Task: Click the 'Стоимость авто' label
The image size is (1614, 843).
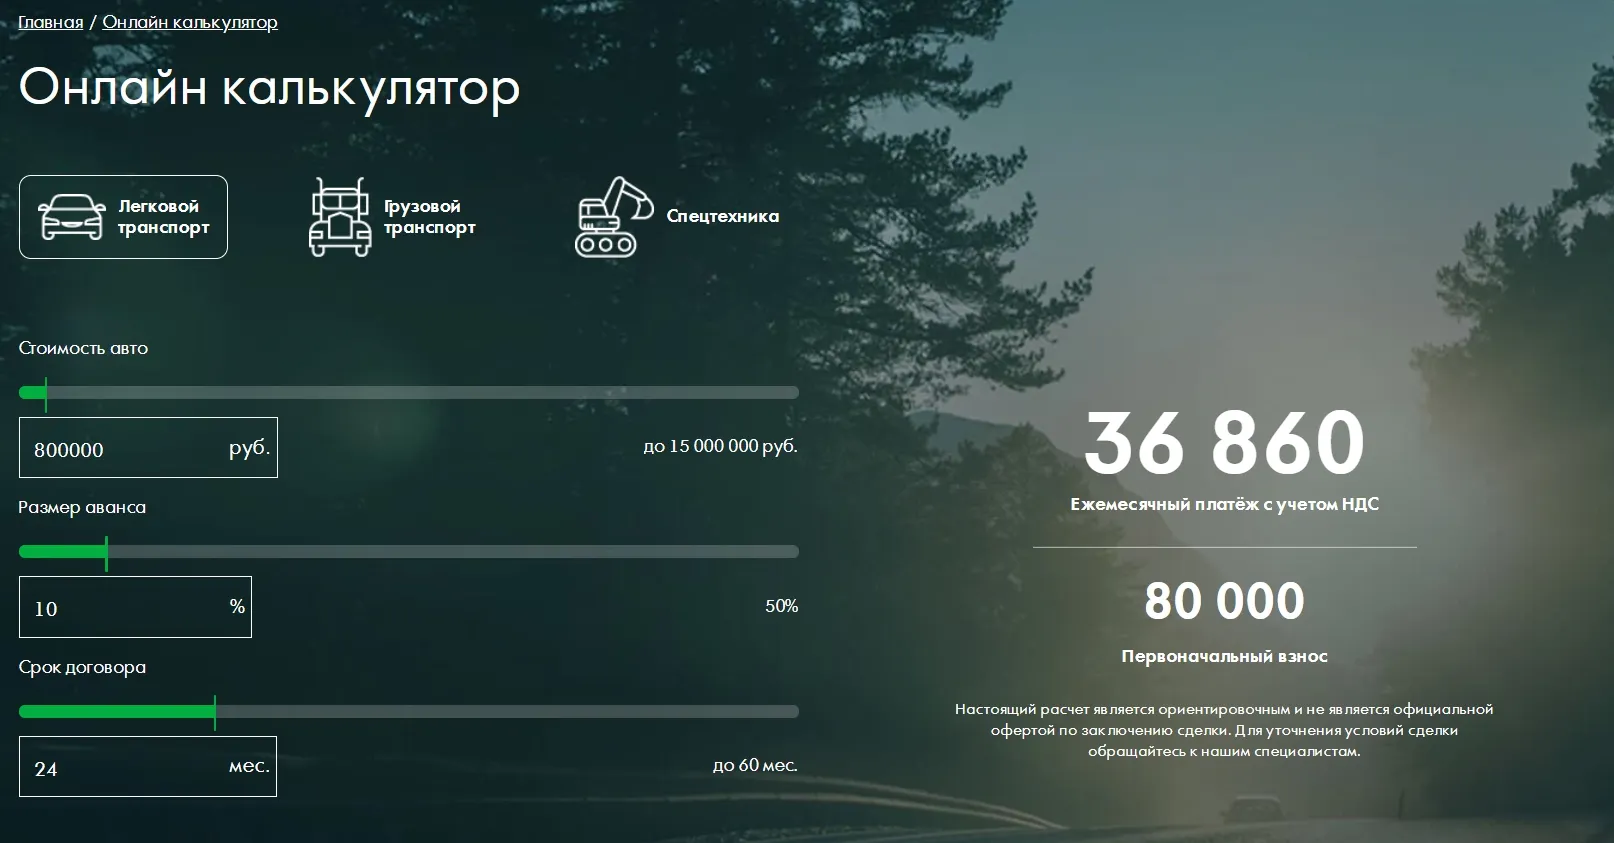Action: tap(83, 348)
